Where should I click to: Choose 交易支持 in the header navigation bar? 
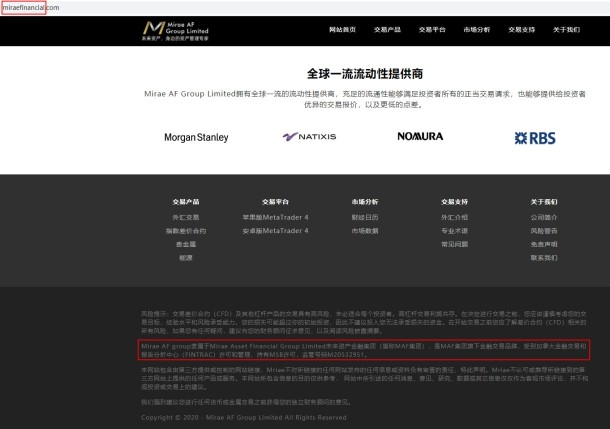click(521, 30)
